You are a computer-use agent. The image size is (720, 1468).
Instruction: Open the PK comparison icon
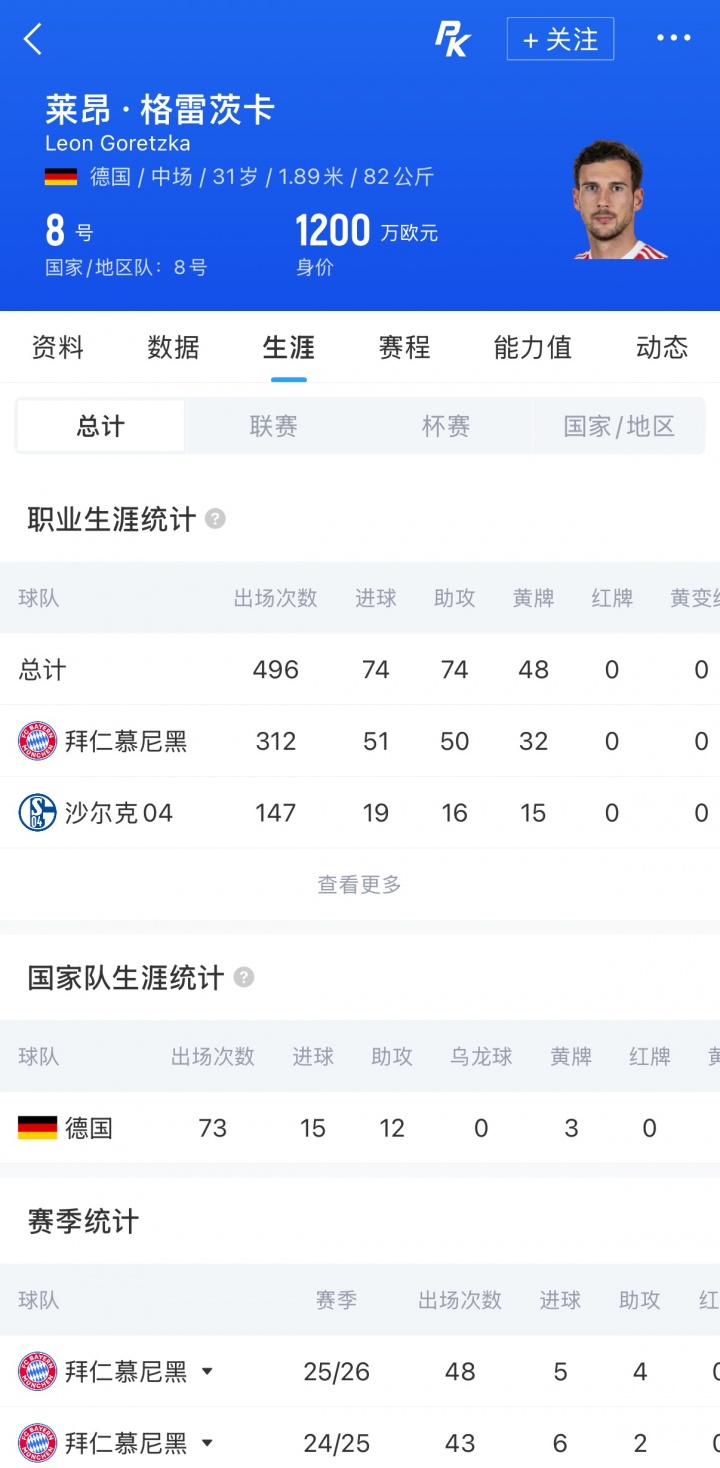pos(452,39)
